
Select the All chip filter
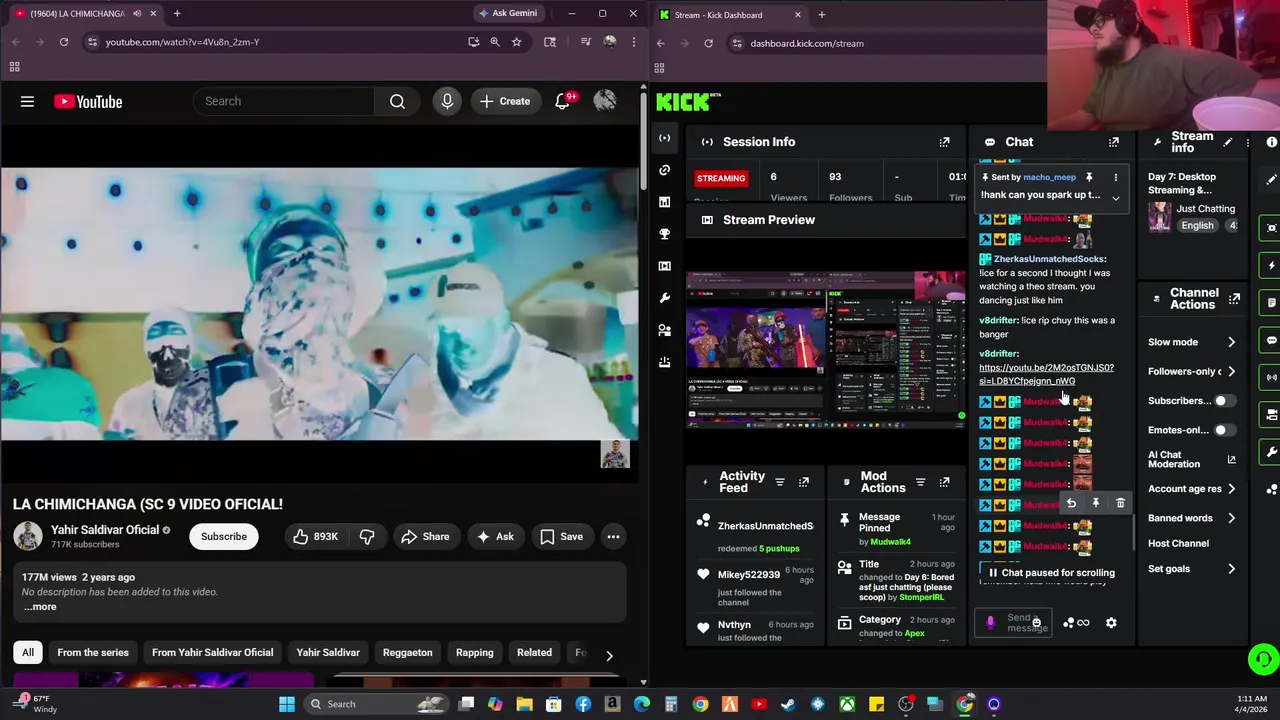[x=28, y=653]
